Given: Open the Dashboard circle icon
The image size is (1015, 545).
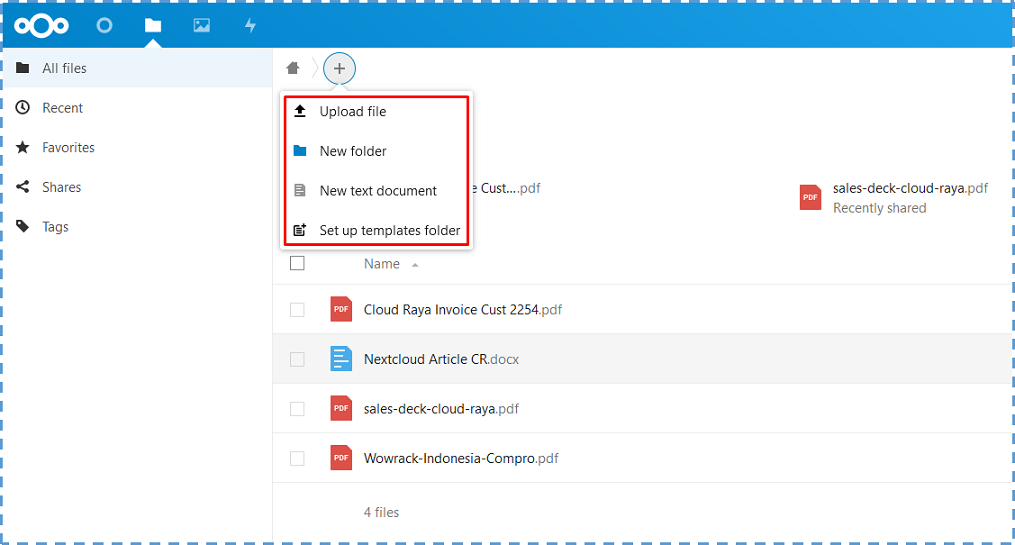Looking at the screenshot, I should (x=104, y=25).
